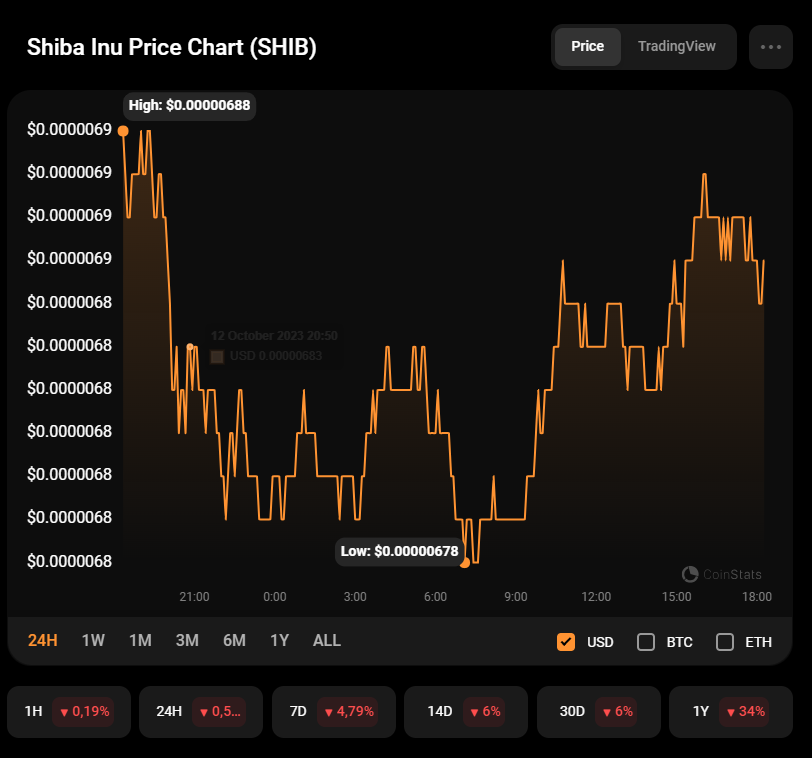Click the 1H price change card
This screenshot has width=812, height=758.
click(x=69, y=711)
